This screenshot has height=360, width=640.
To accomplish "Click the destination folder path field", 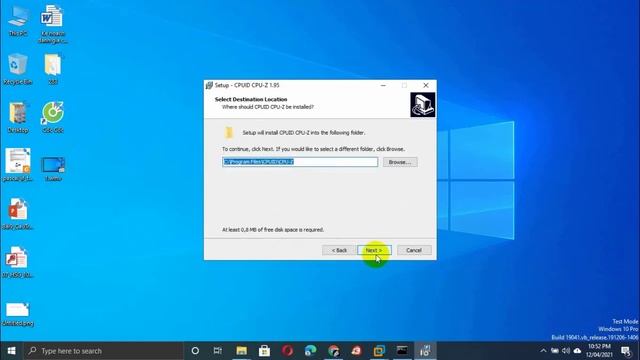I will (x=300, y=162).
